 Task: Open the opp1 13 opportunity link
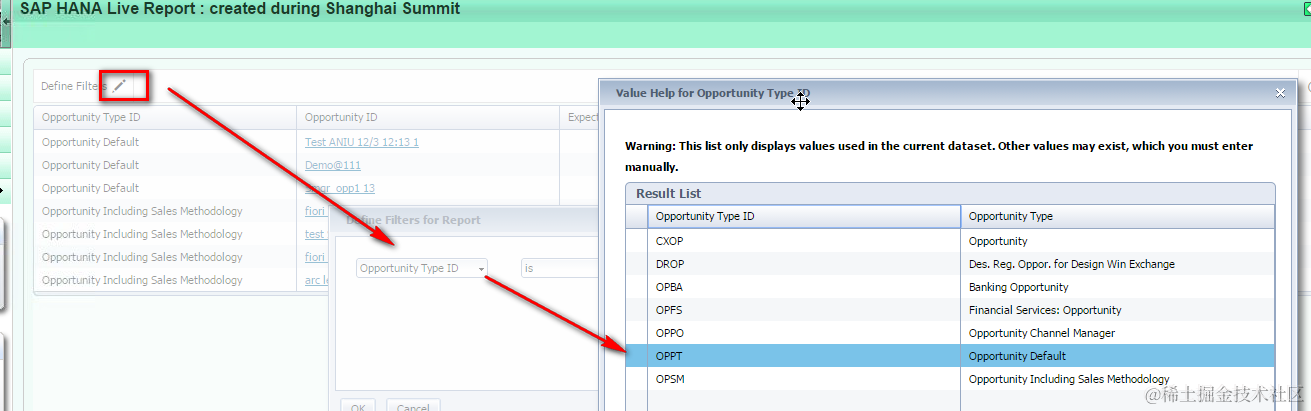tap(340, 188)
